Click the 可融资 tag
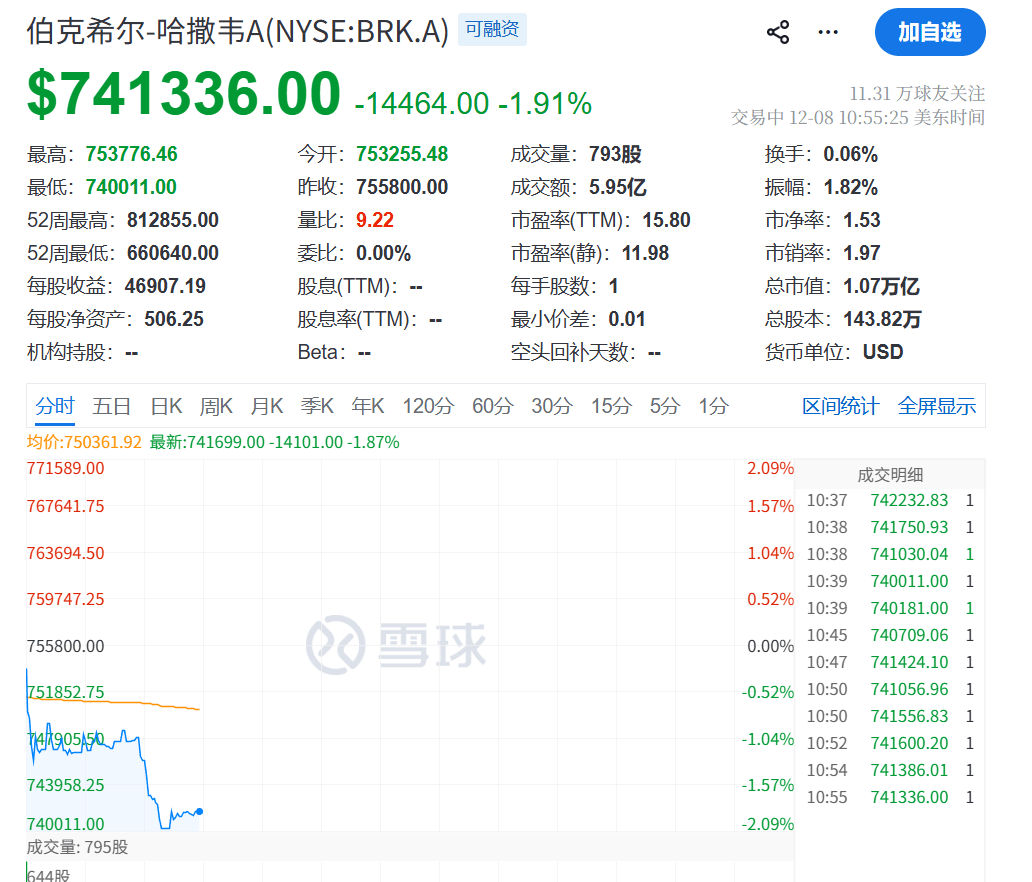1032x882 pixels. click(x=492, y=30)
